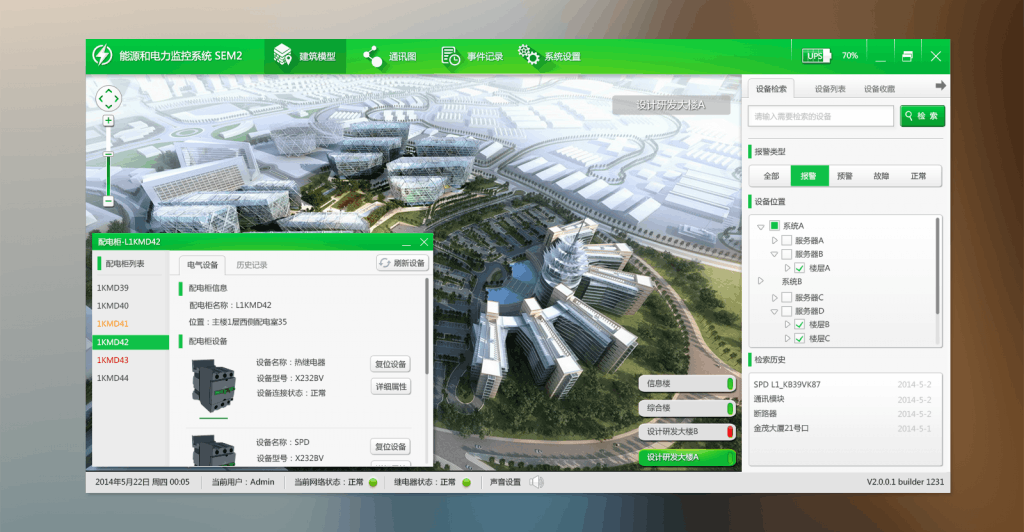
Task: Toggle the 系统A checkbox
Action: coord(774,226)
